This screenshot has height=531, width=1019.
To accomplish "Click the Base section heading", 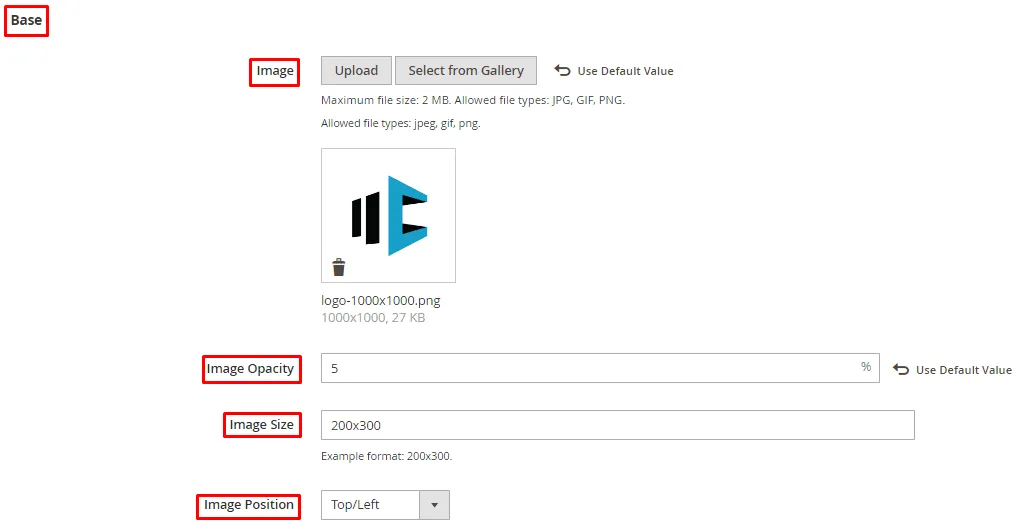I will (27, 20).
